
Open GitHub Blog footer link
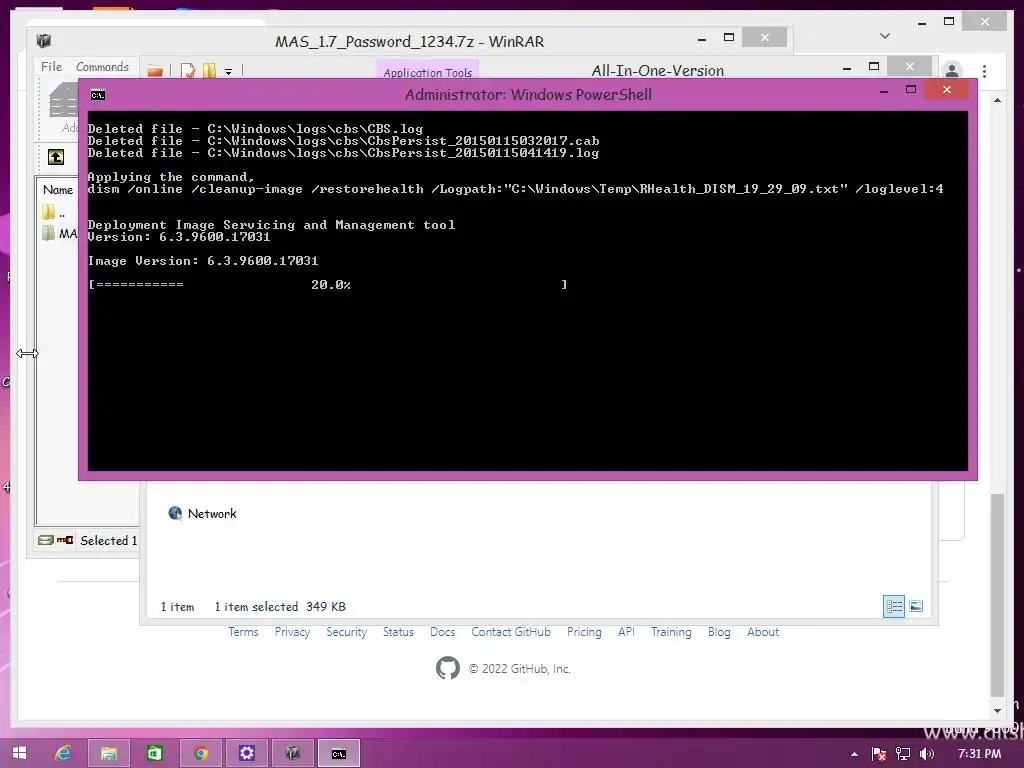[x=719, y=632]
